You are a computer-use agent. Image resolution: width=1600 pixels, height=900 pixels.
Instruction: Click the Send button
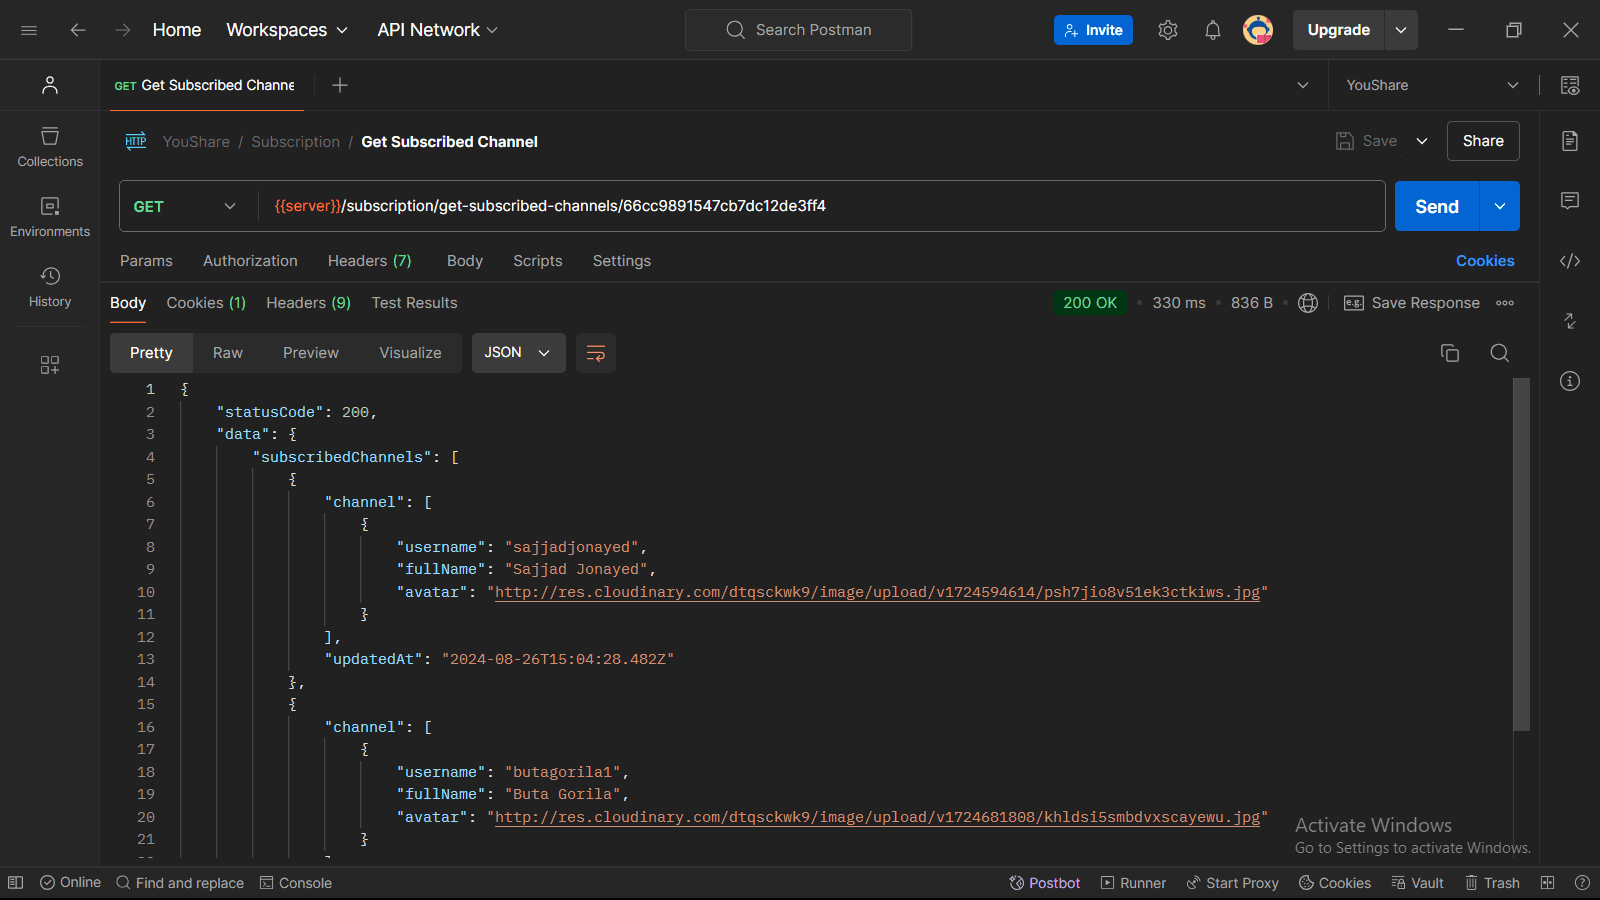click(1436, 206)
